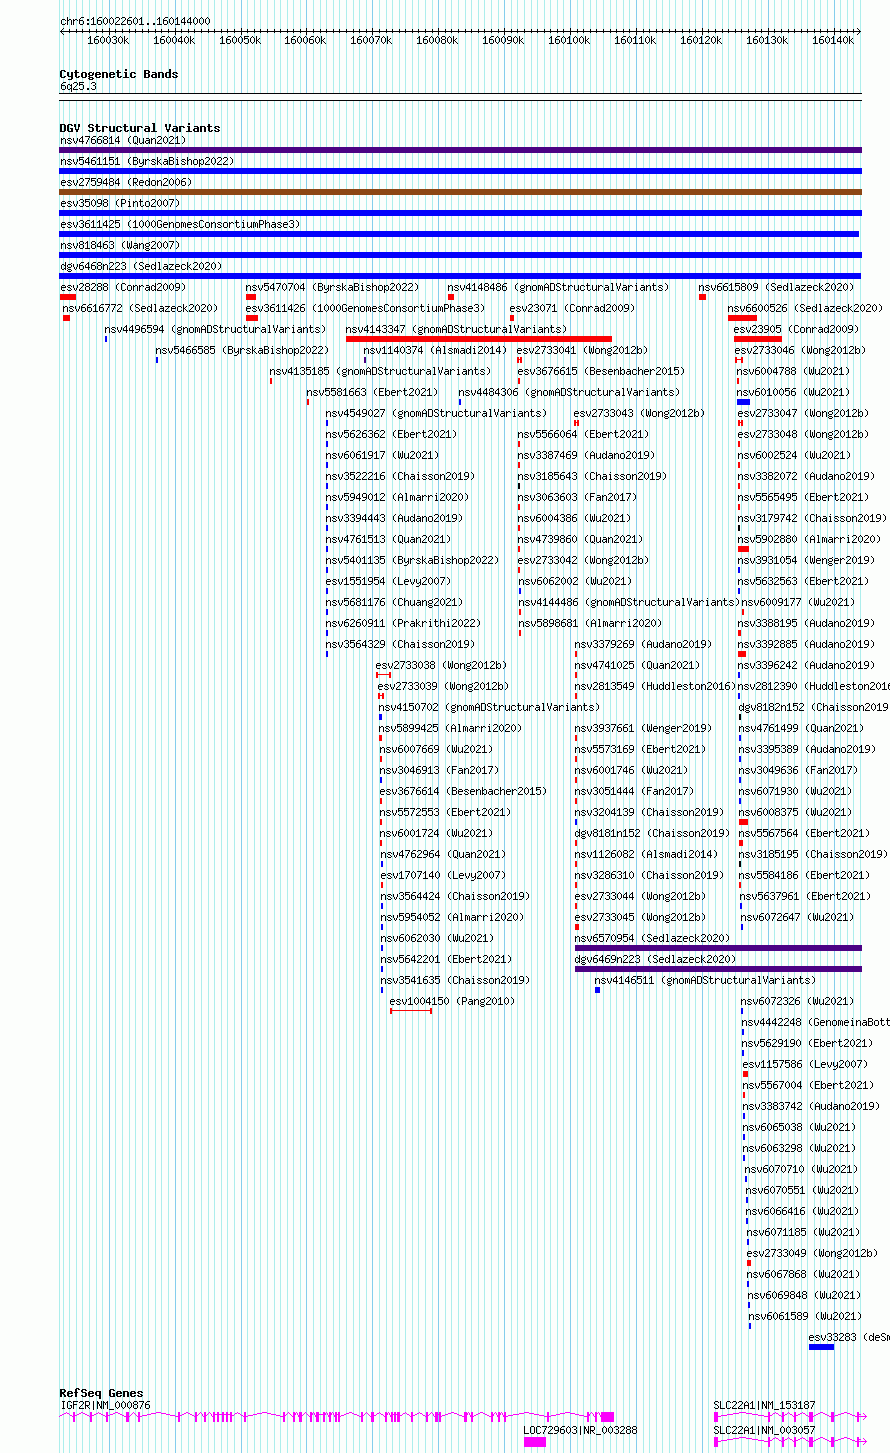Click esv1004150 (Pang2010) label
Viewport: 890px width, 1453px height.
pos(452,1001)
